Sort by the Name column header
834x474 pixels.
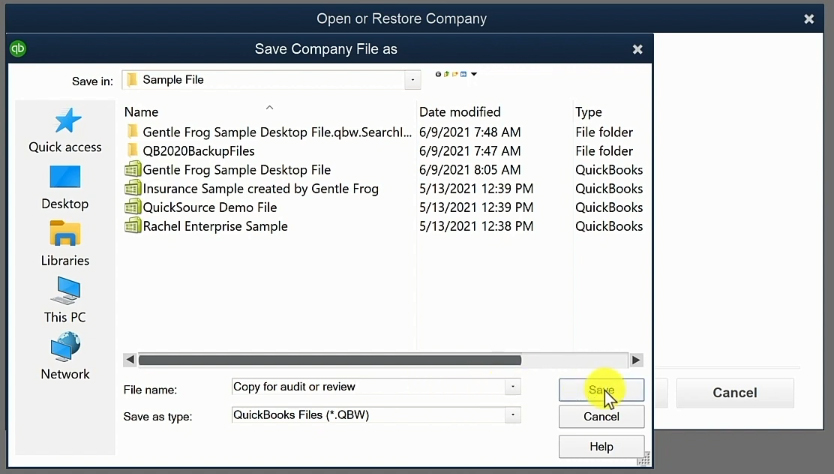[141, 112]
